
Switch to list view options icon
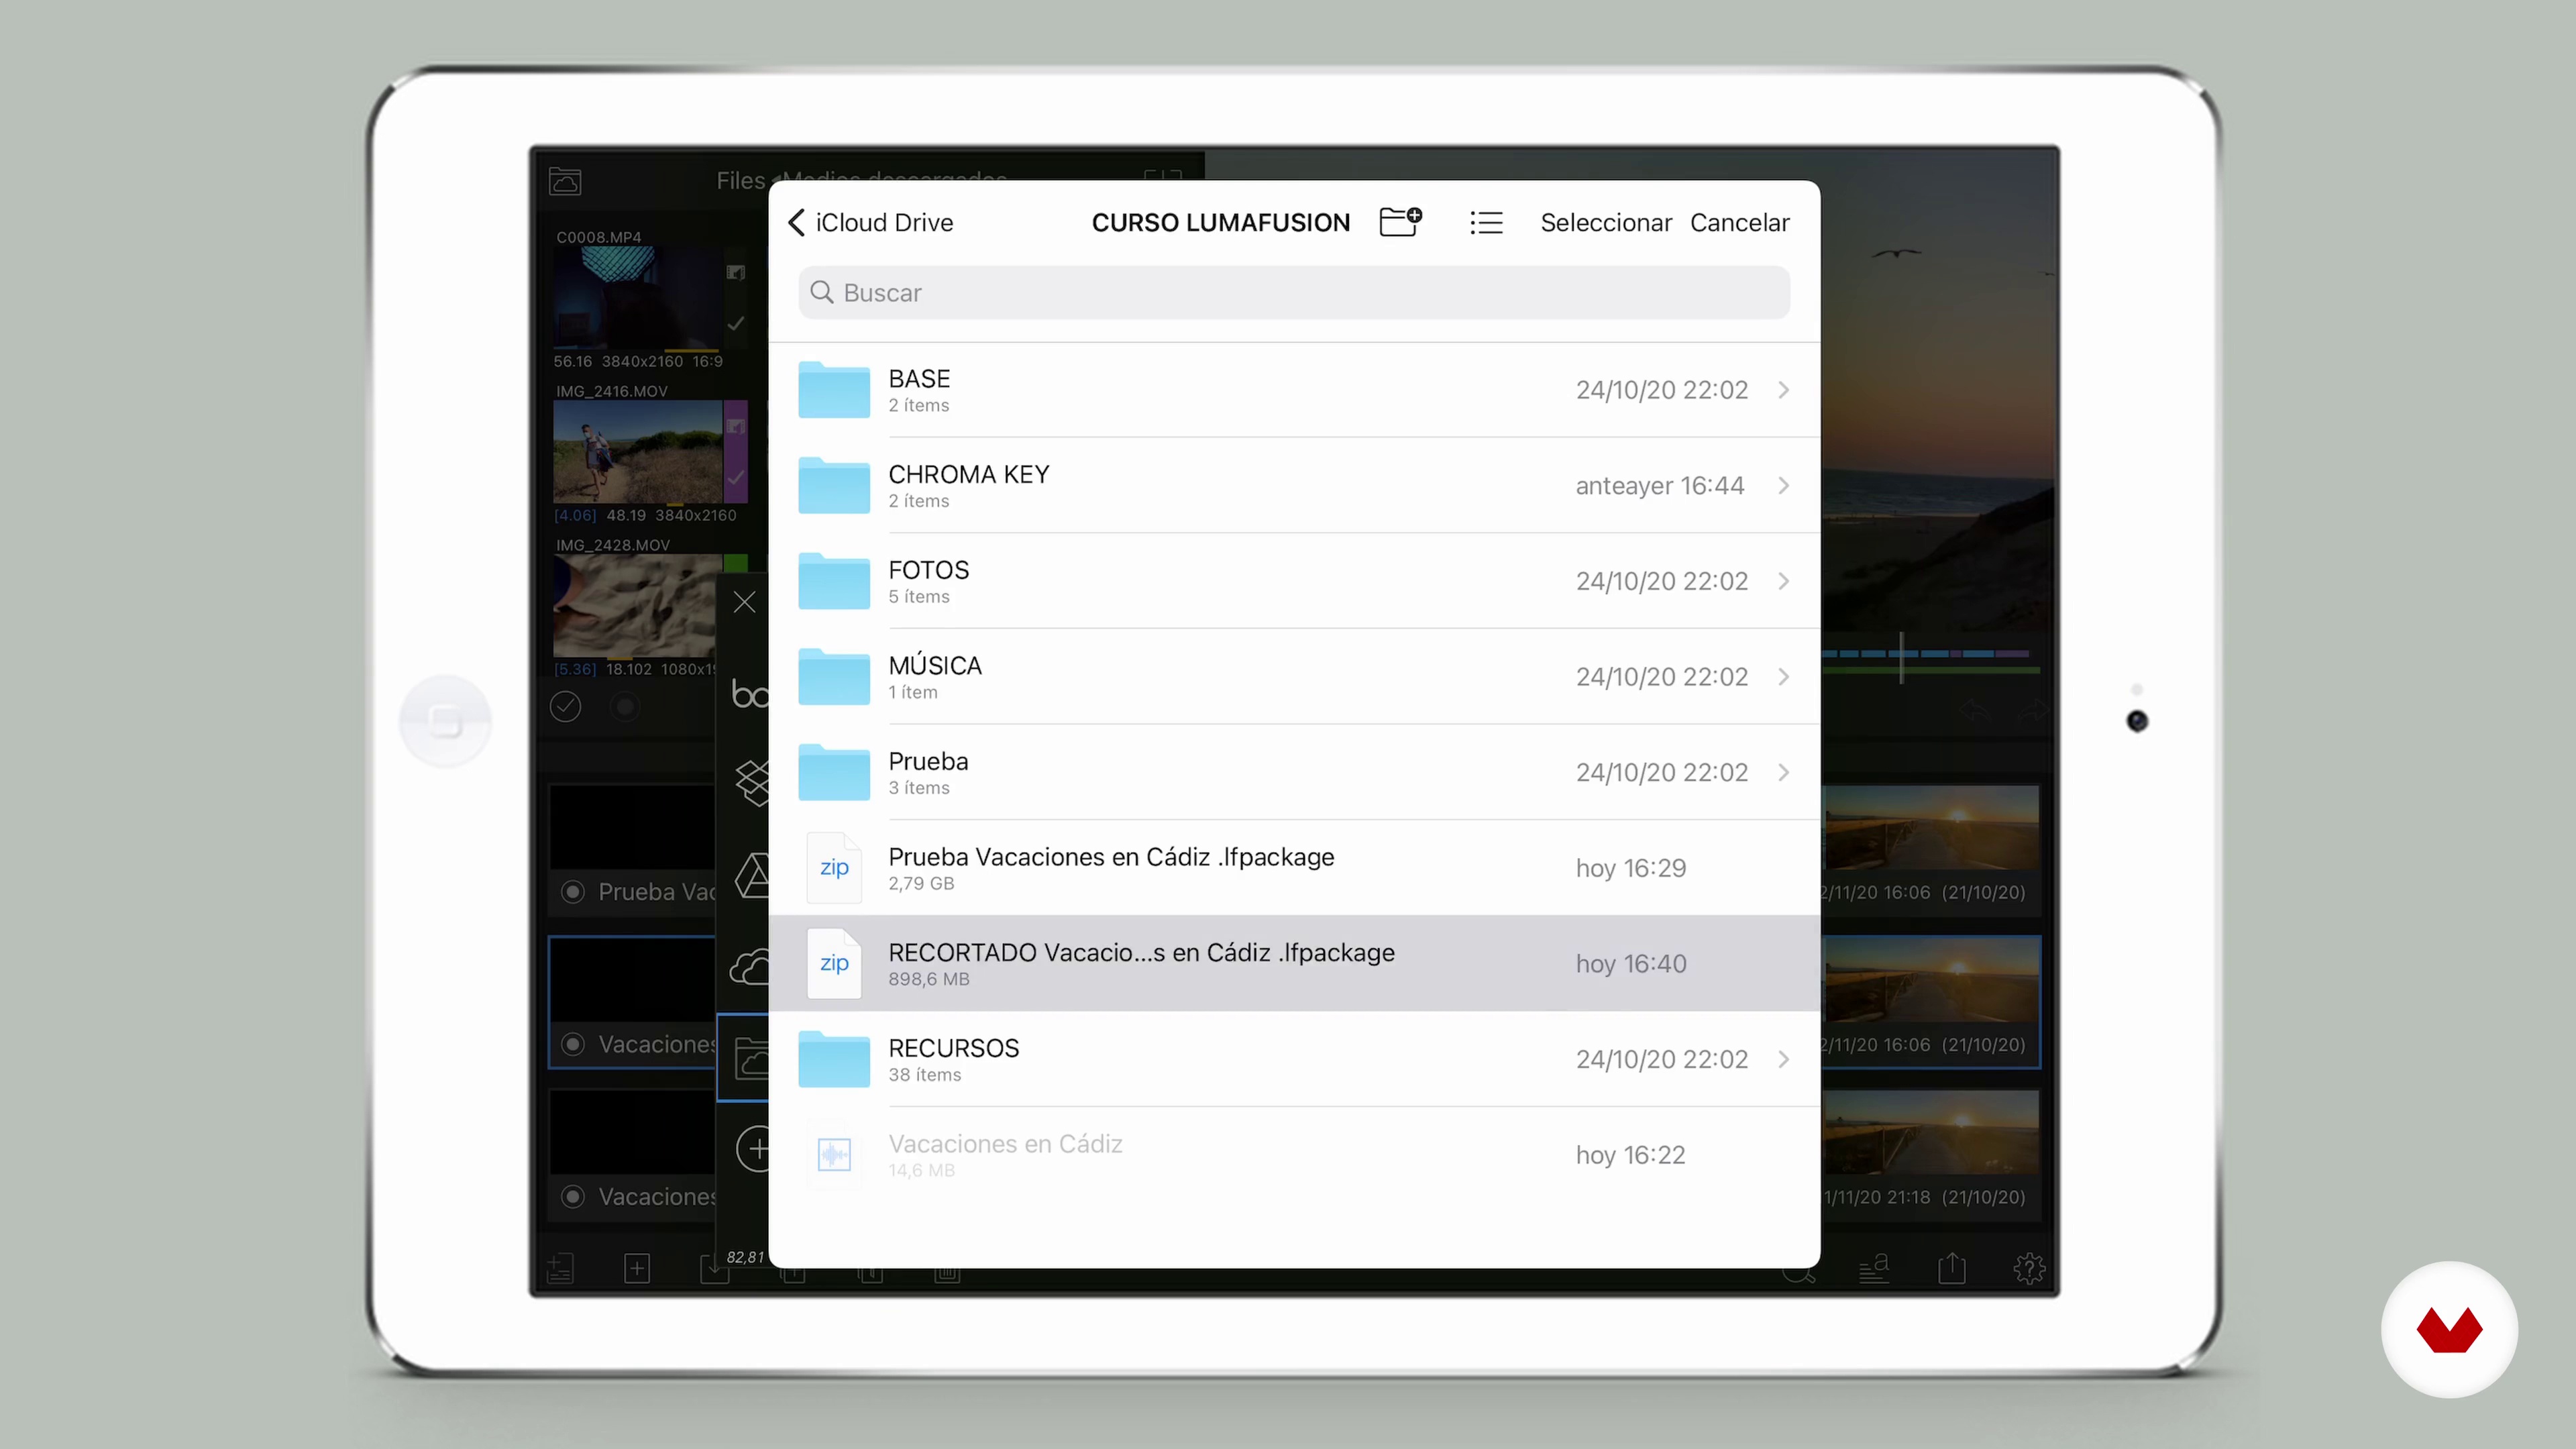(1486, 222)
